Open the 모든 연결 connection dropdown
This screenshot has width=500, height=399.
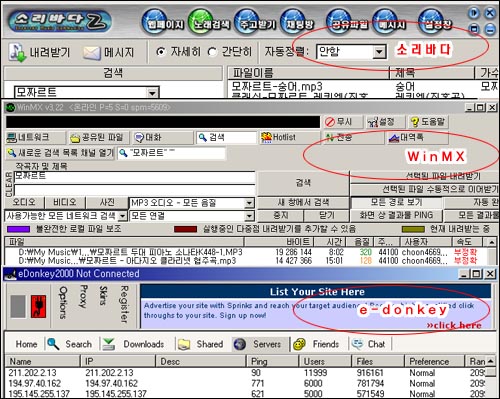249,216
